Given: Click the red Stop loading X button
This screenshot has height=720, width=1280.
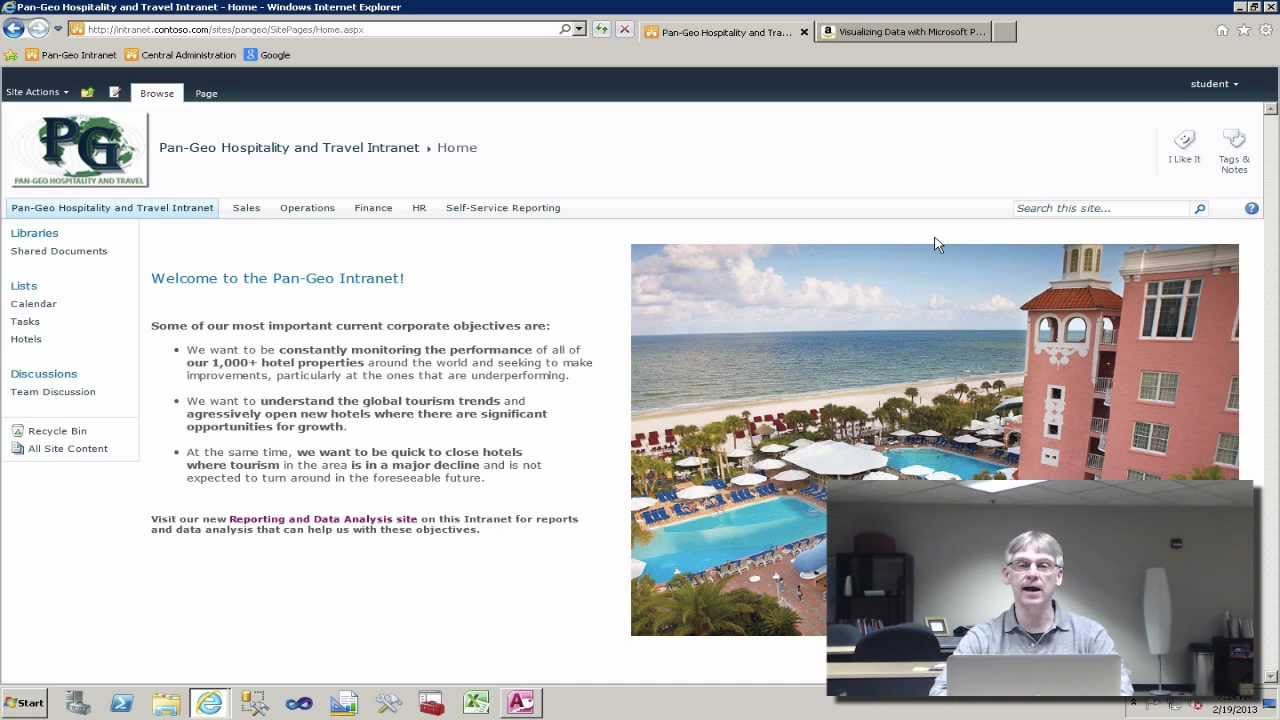Looking at the screenshot, I should pos(625,29).
